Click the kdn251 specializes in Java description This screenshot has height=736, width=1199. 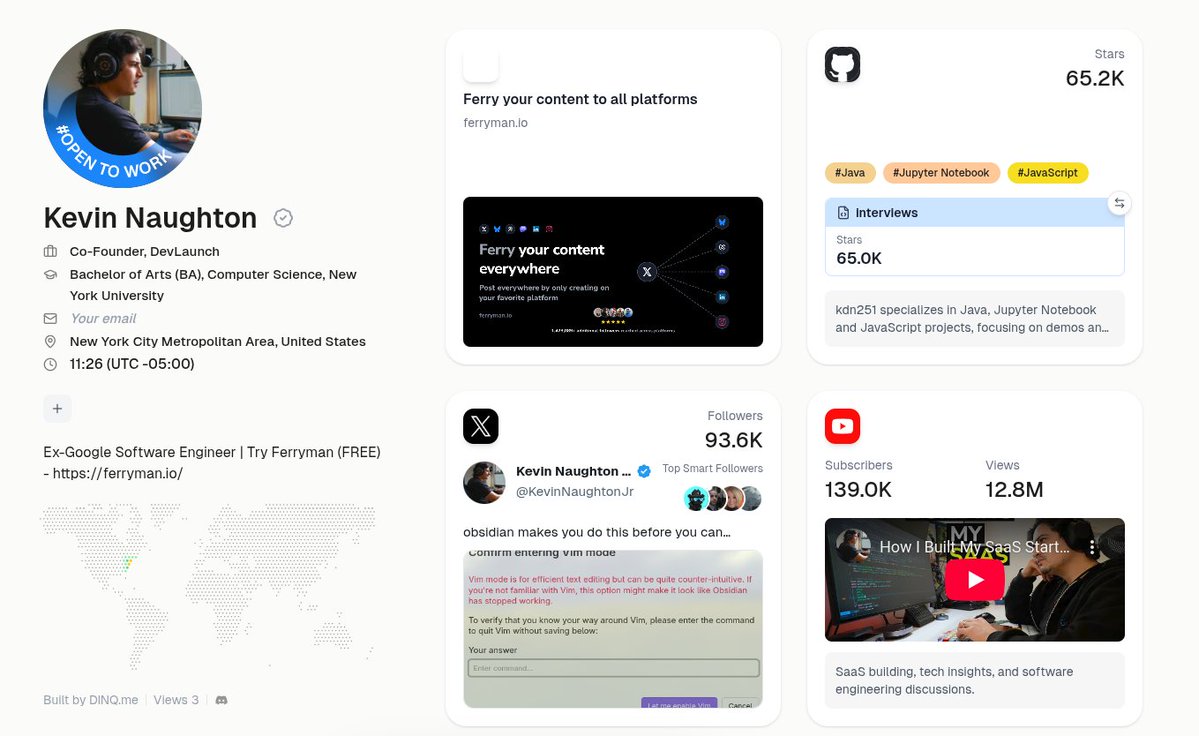974,319
